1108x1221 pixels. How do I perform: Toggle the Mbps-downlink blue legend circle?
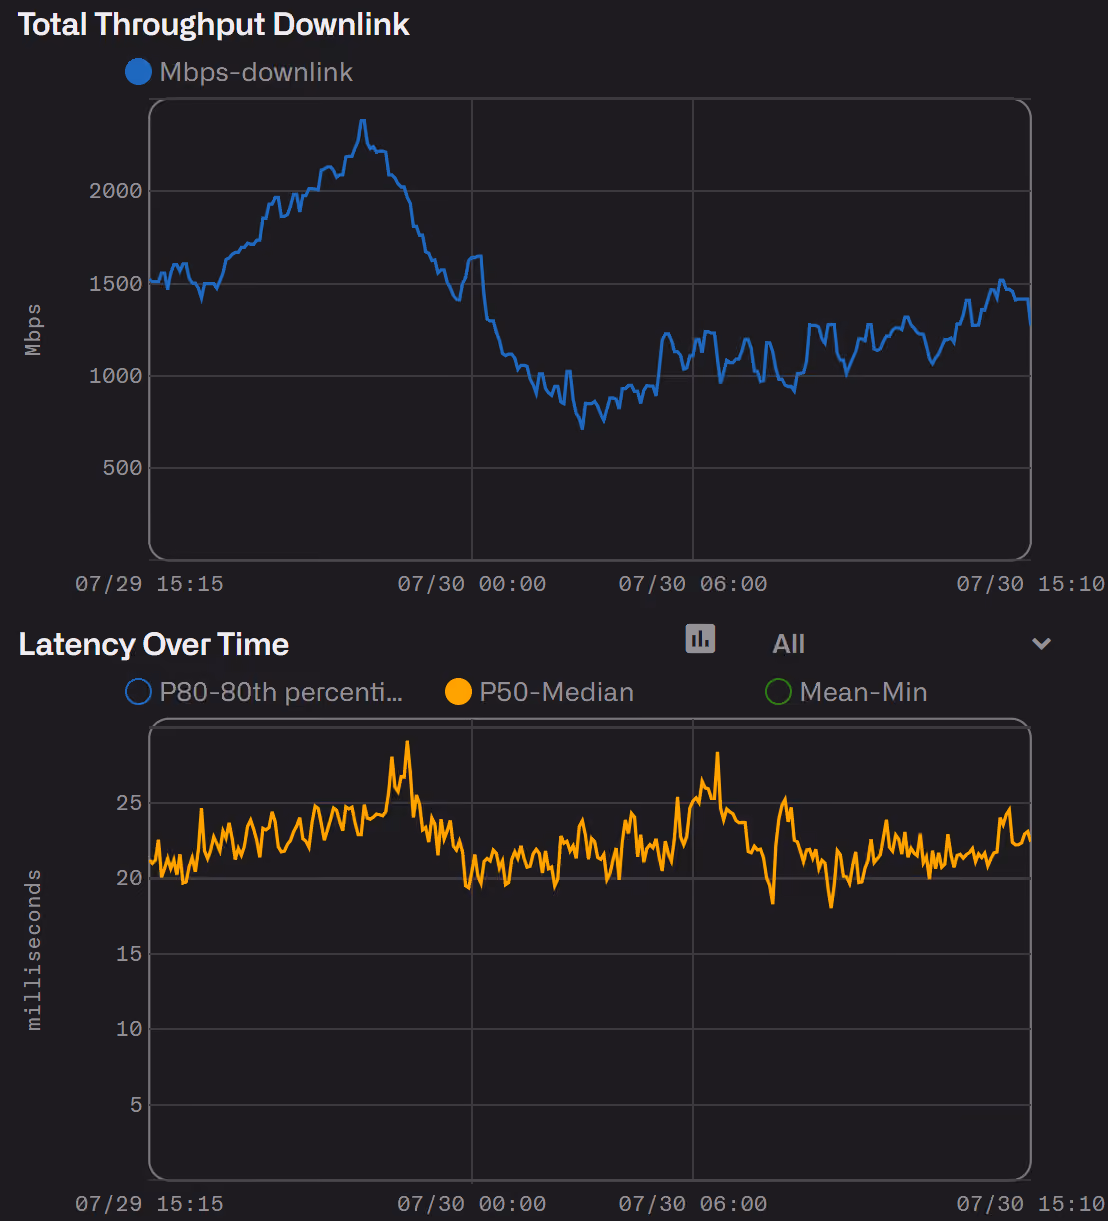point(138,72)
